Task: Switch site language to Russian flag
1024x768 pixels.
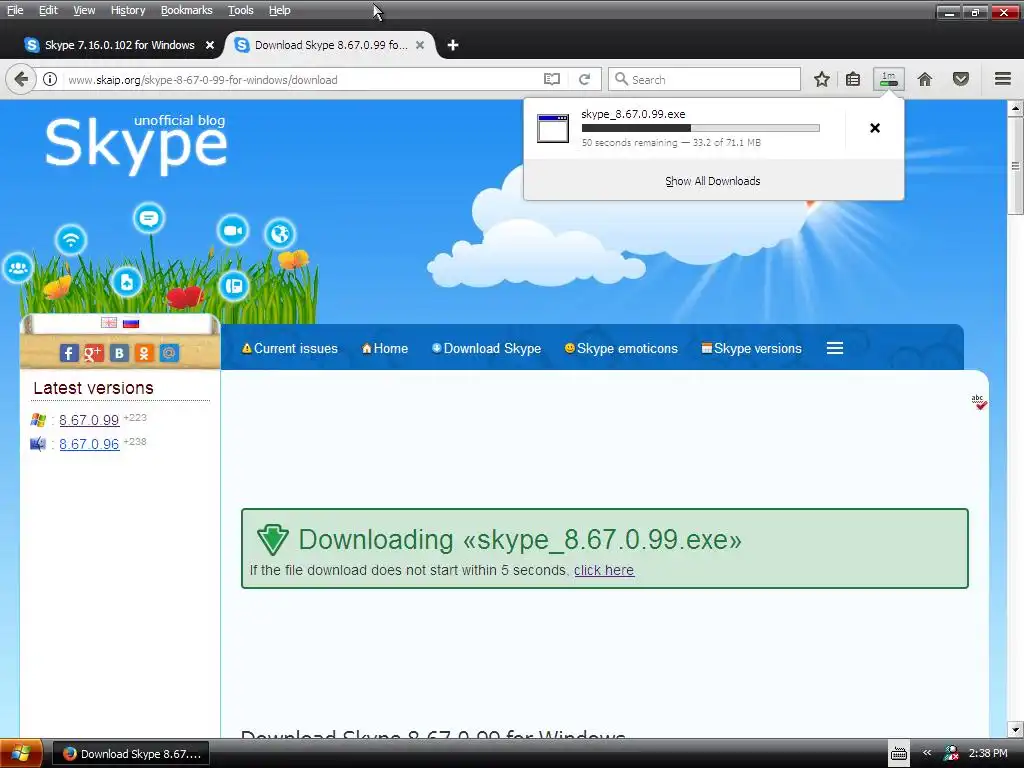Action: tap(131, 323)
